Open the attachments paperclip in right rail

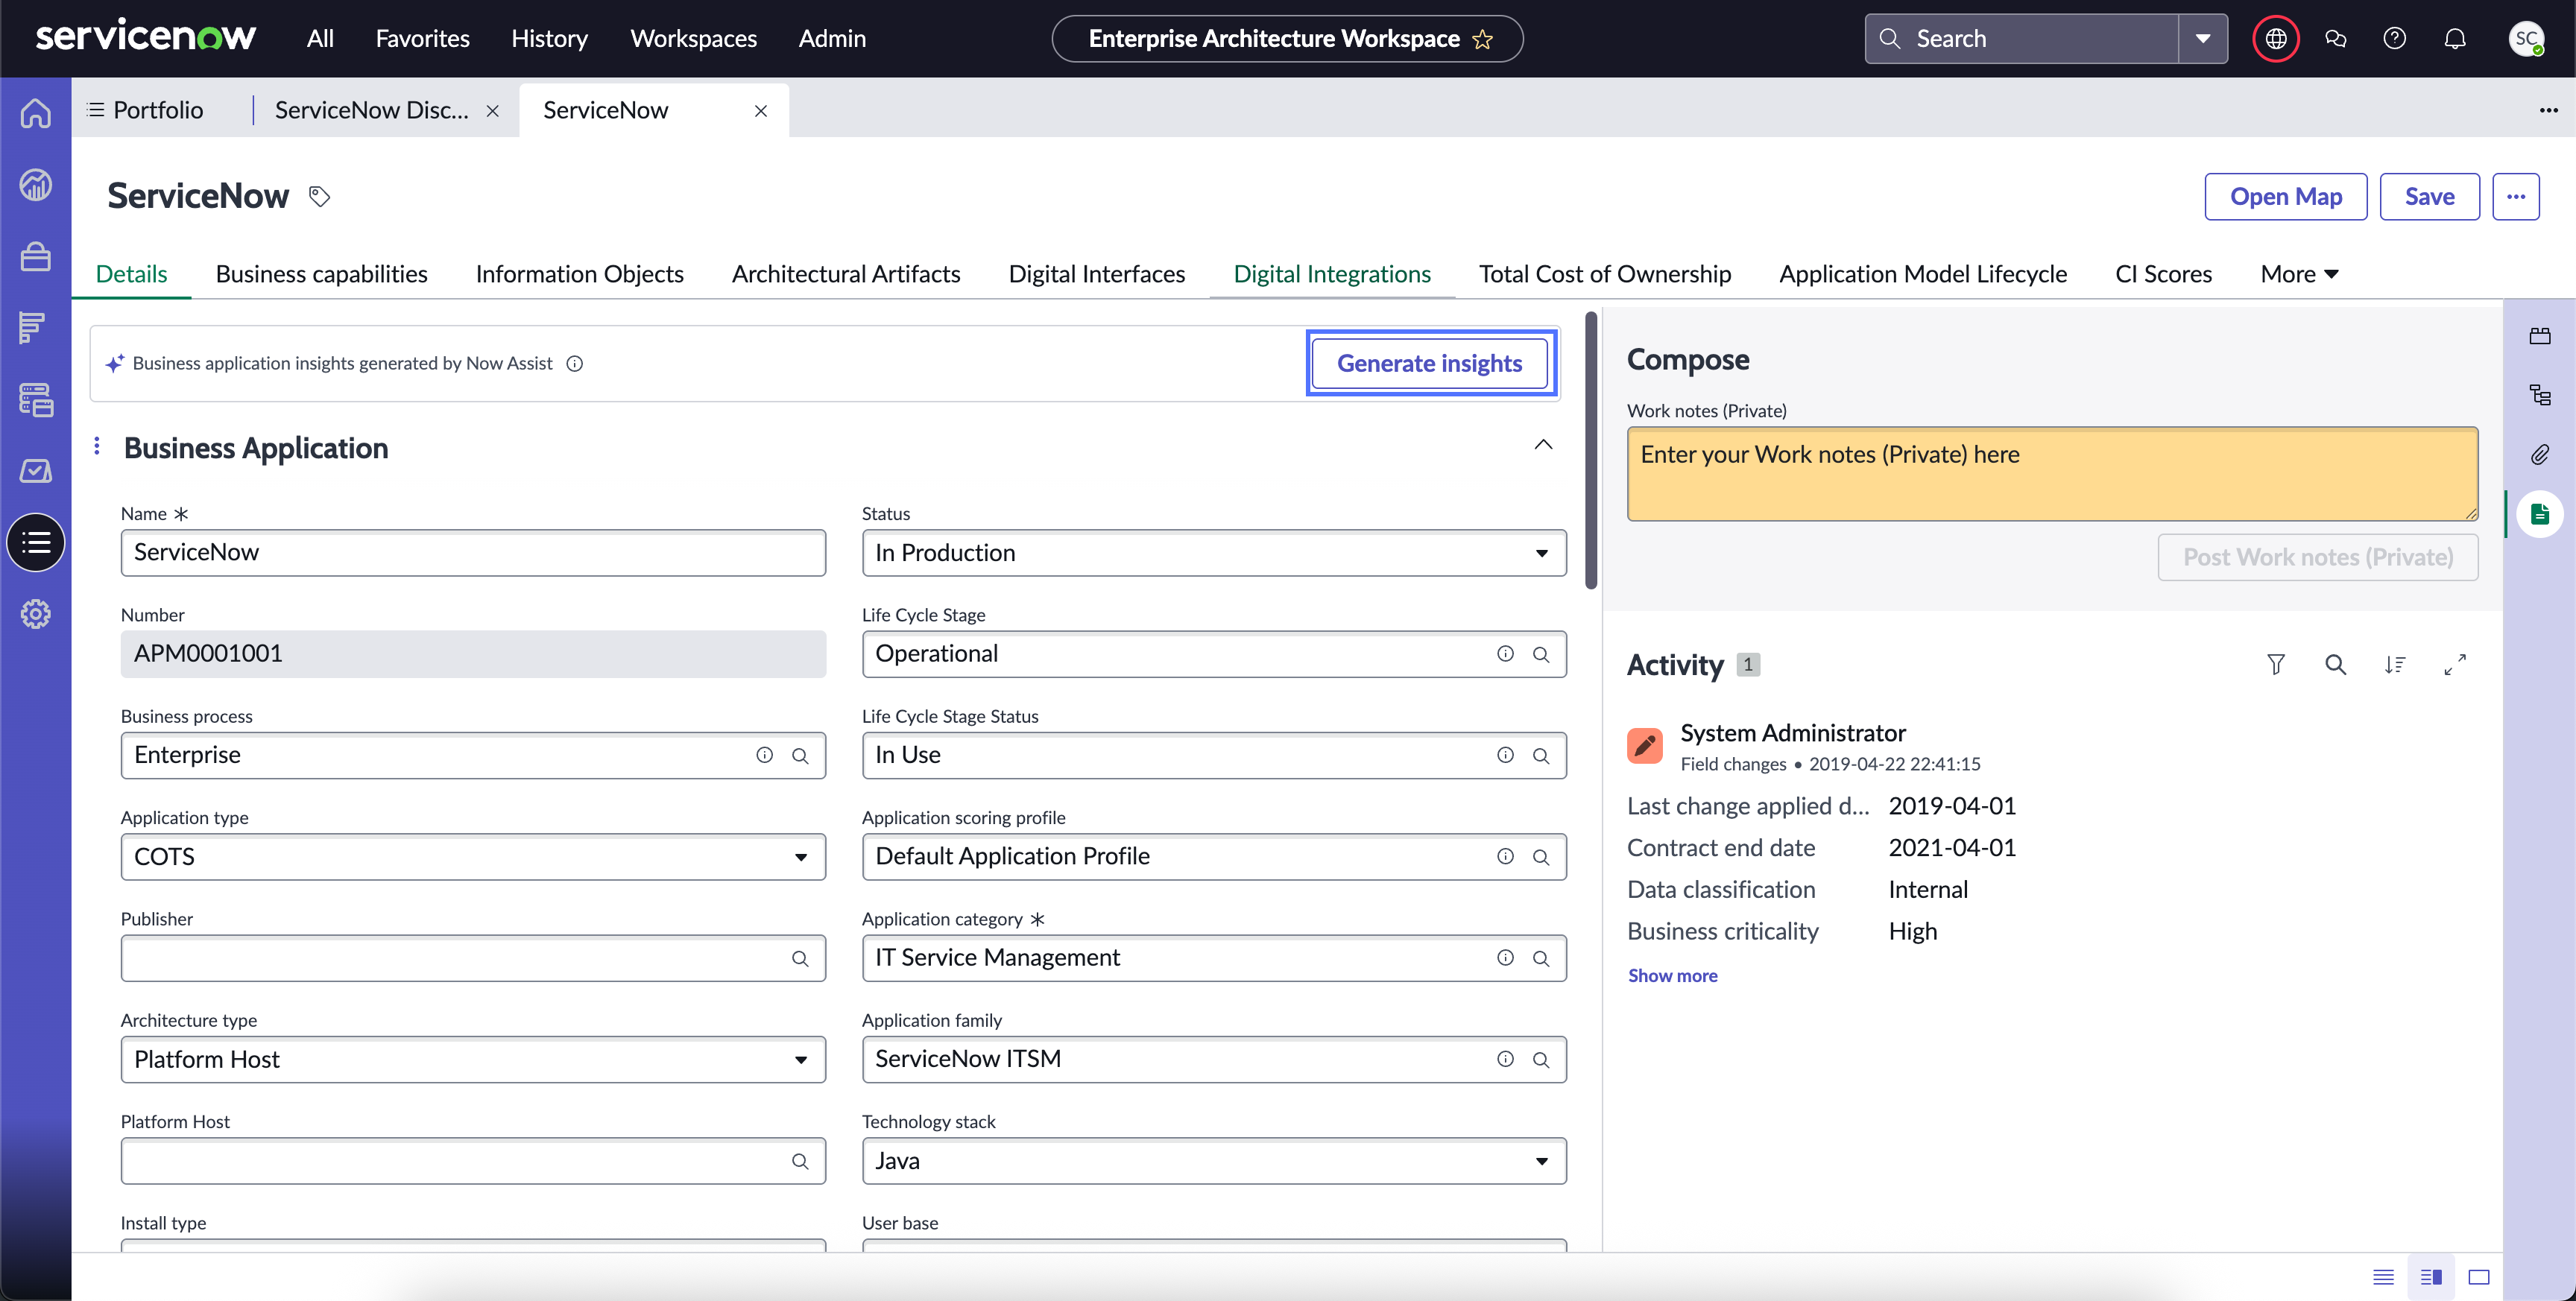(x=2540, y=455)
